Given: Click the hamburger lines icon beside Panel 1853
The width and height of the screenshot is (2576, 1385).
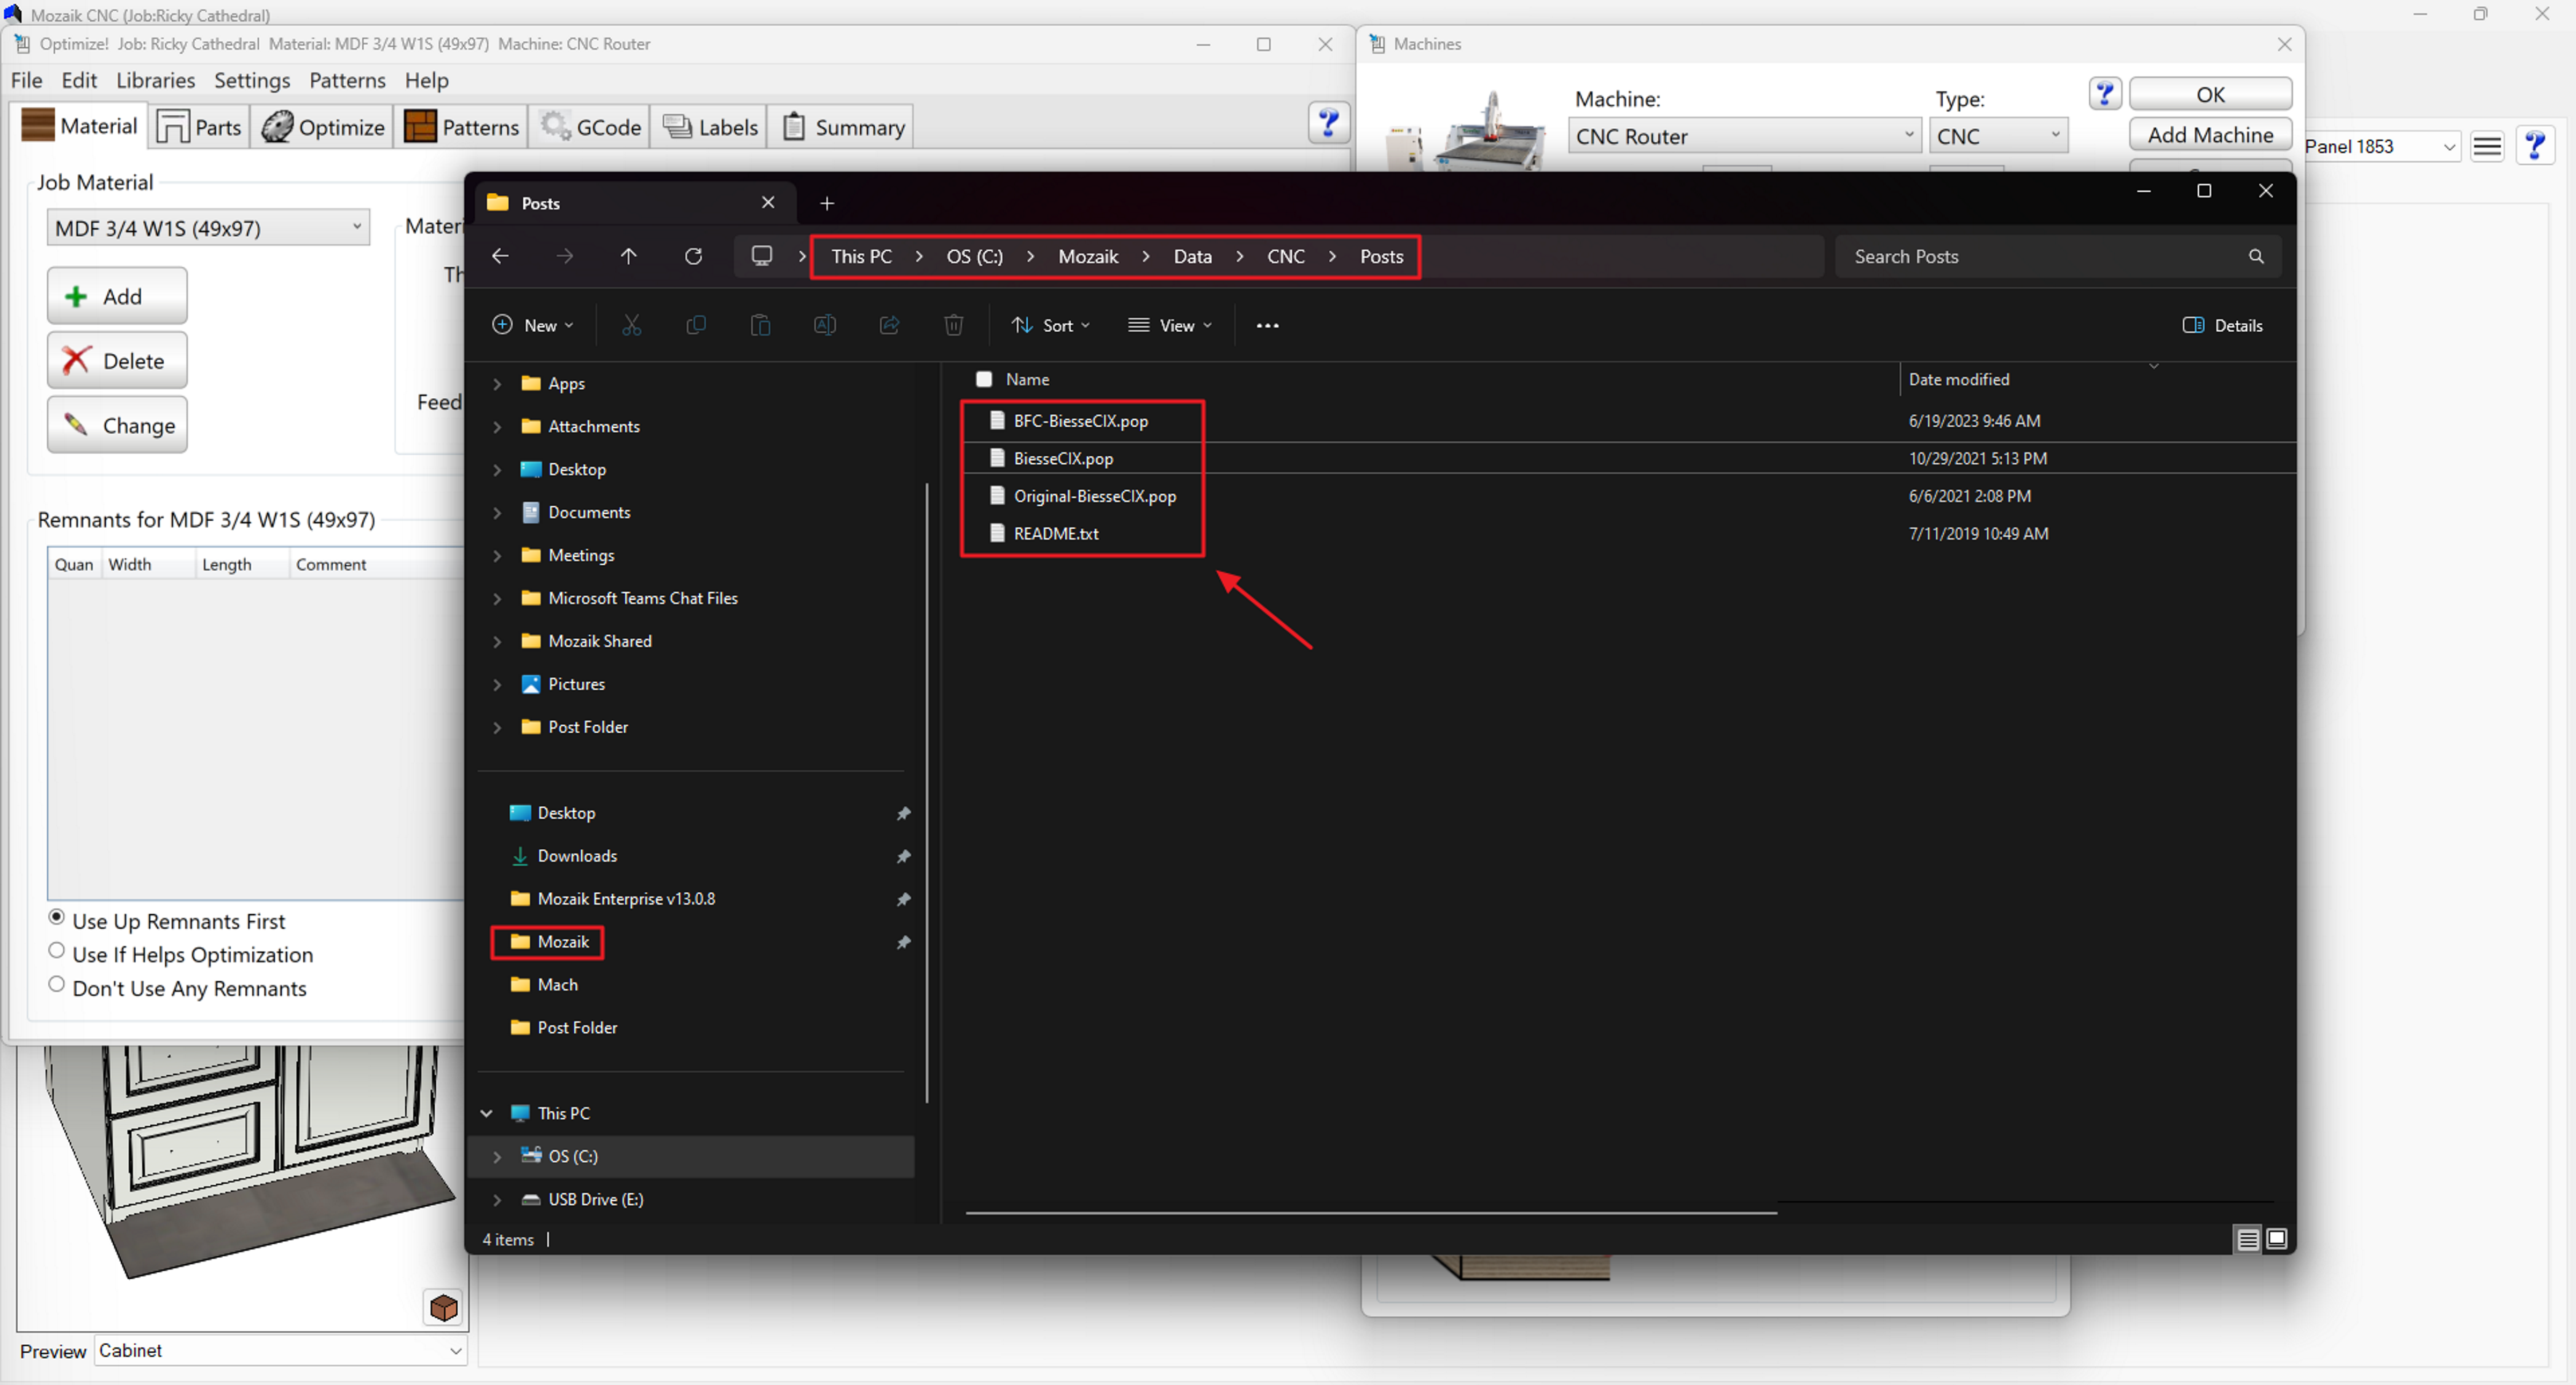Looking at the screenshot, I should [x=2486, y=147].
